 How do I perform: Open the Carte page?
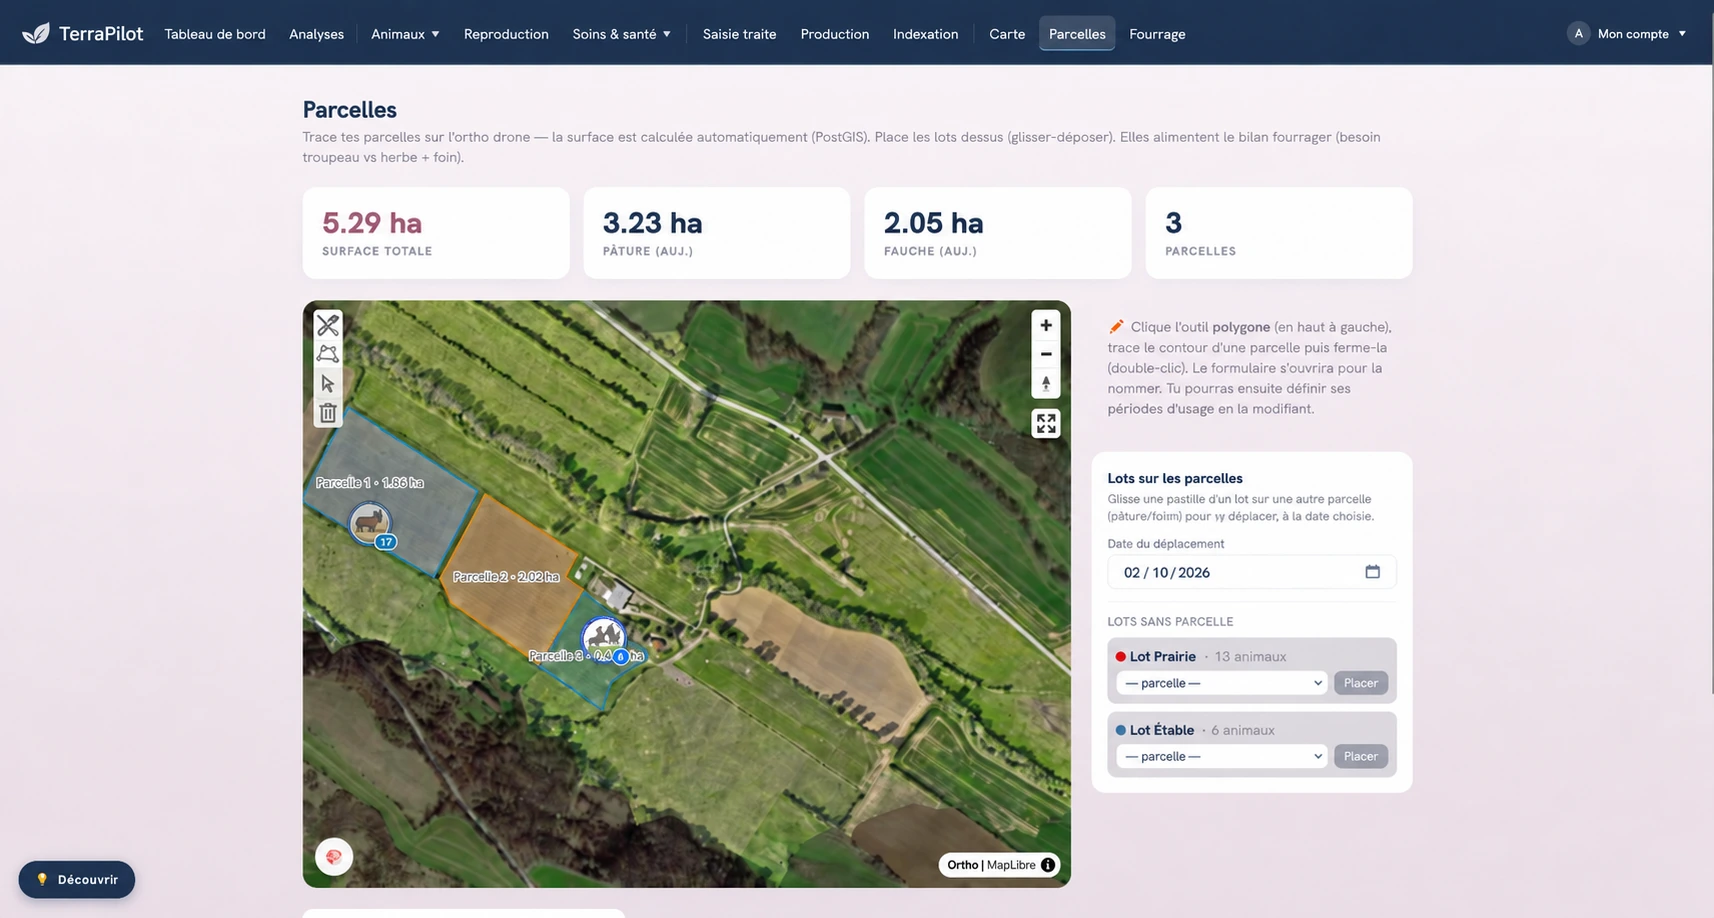pos(1007,34)
